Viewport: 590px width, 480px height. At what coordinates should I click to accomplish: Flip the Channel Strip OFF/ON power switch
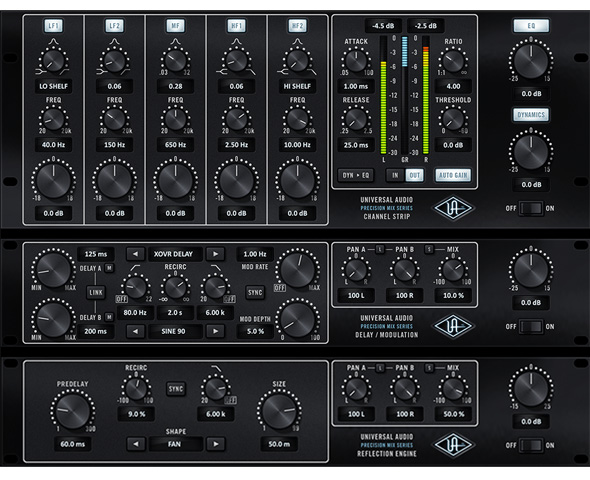pos(531,208)
